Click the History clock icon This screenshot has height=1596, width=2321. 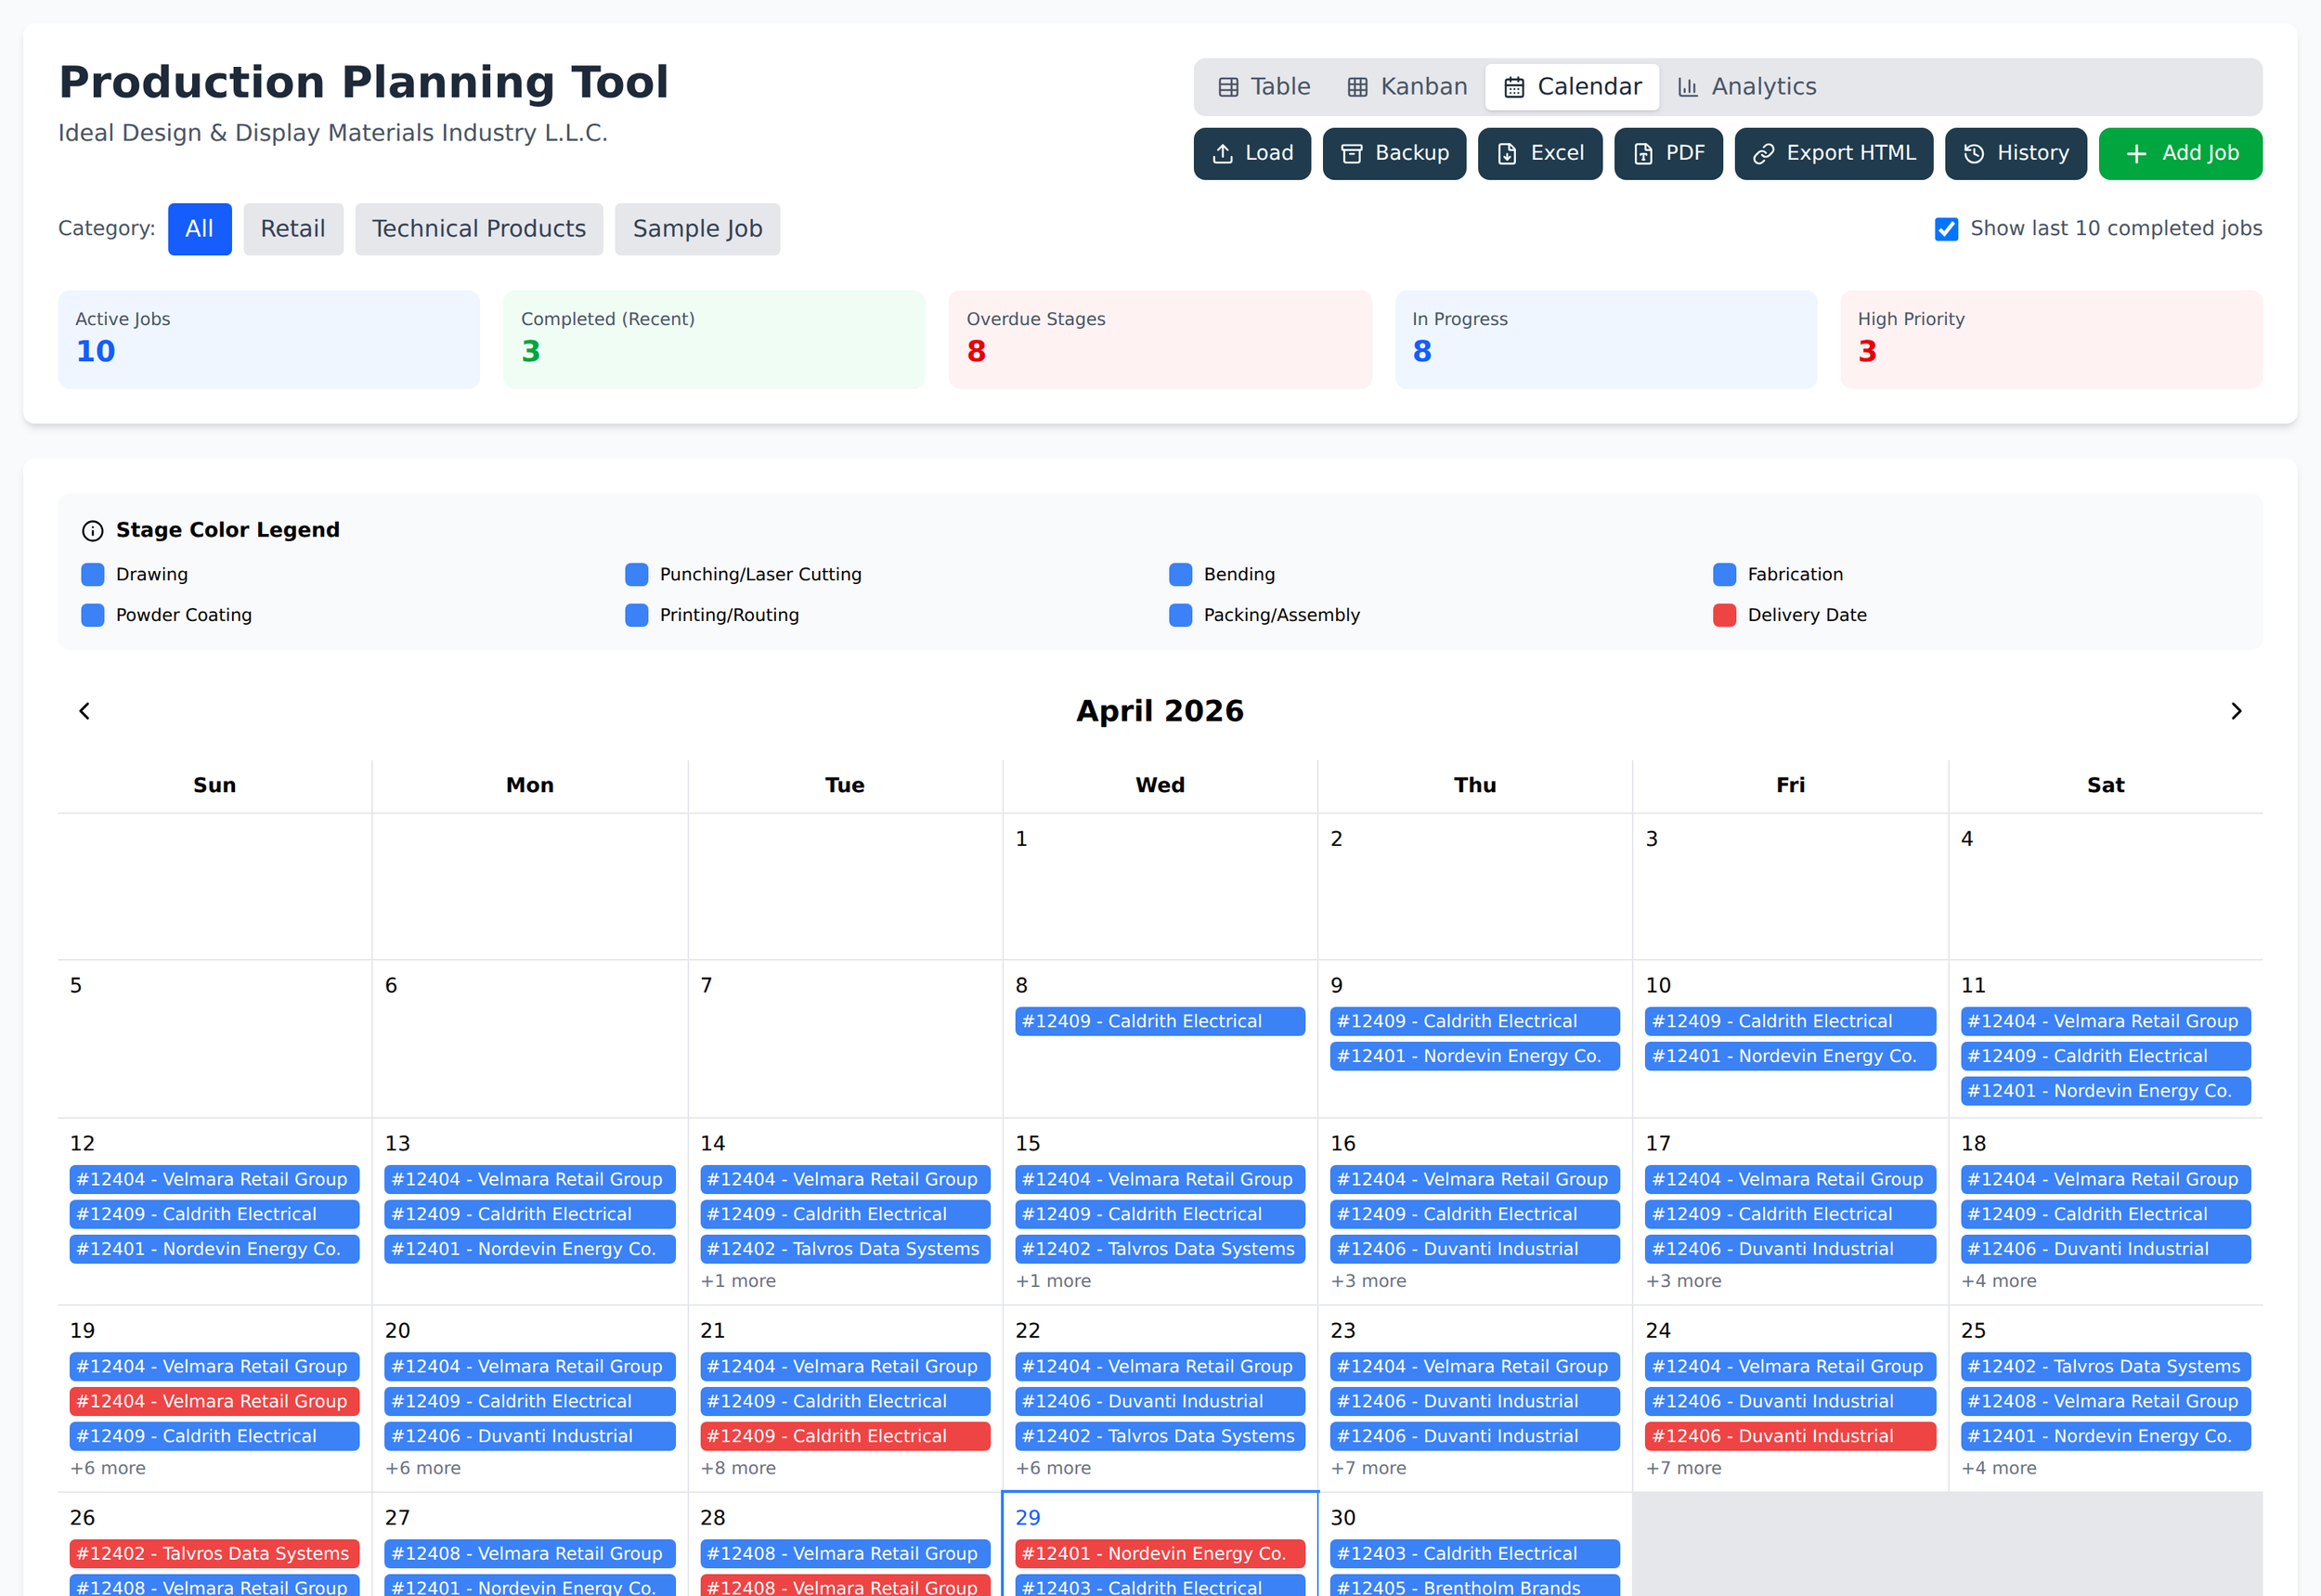pos(1973,154)
